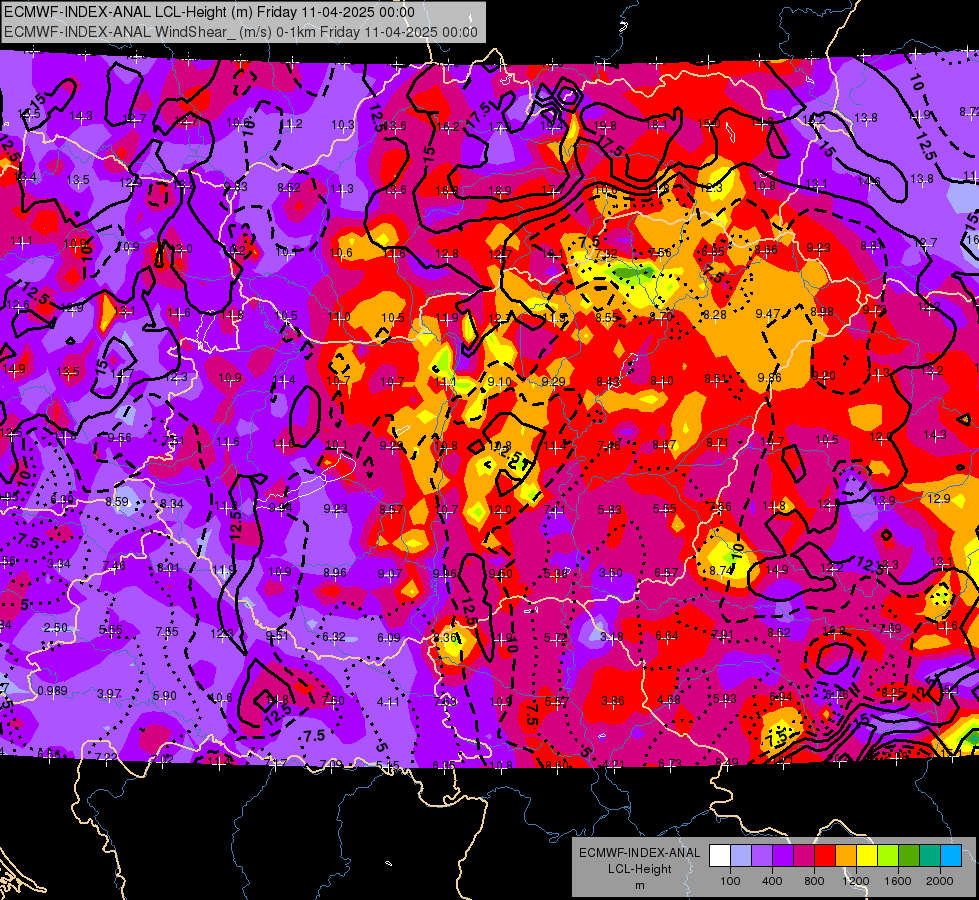Select the grid value 6.57
This screenshot has width=979, height=900.
click(666, 573)
